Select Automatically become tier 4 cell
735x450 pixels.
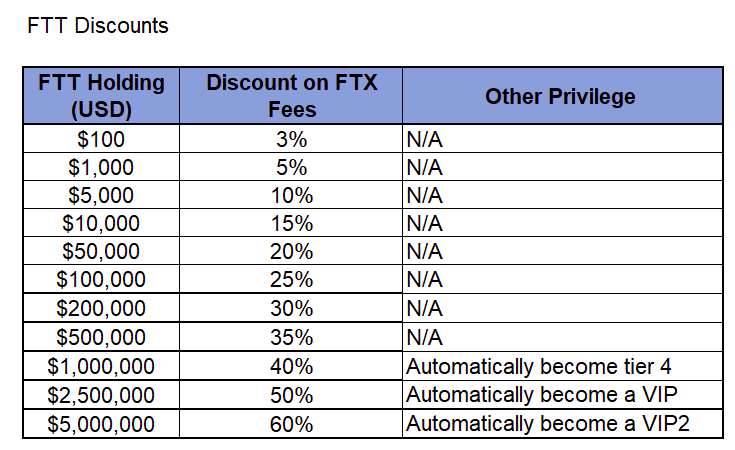coord(562,366)
